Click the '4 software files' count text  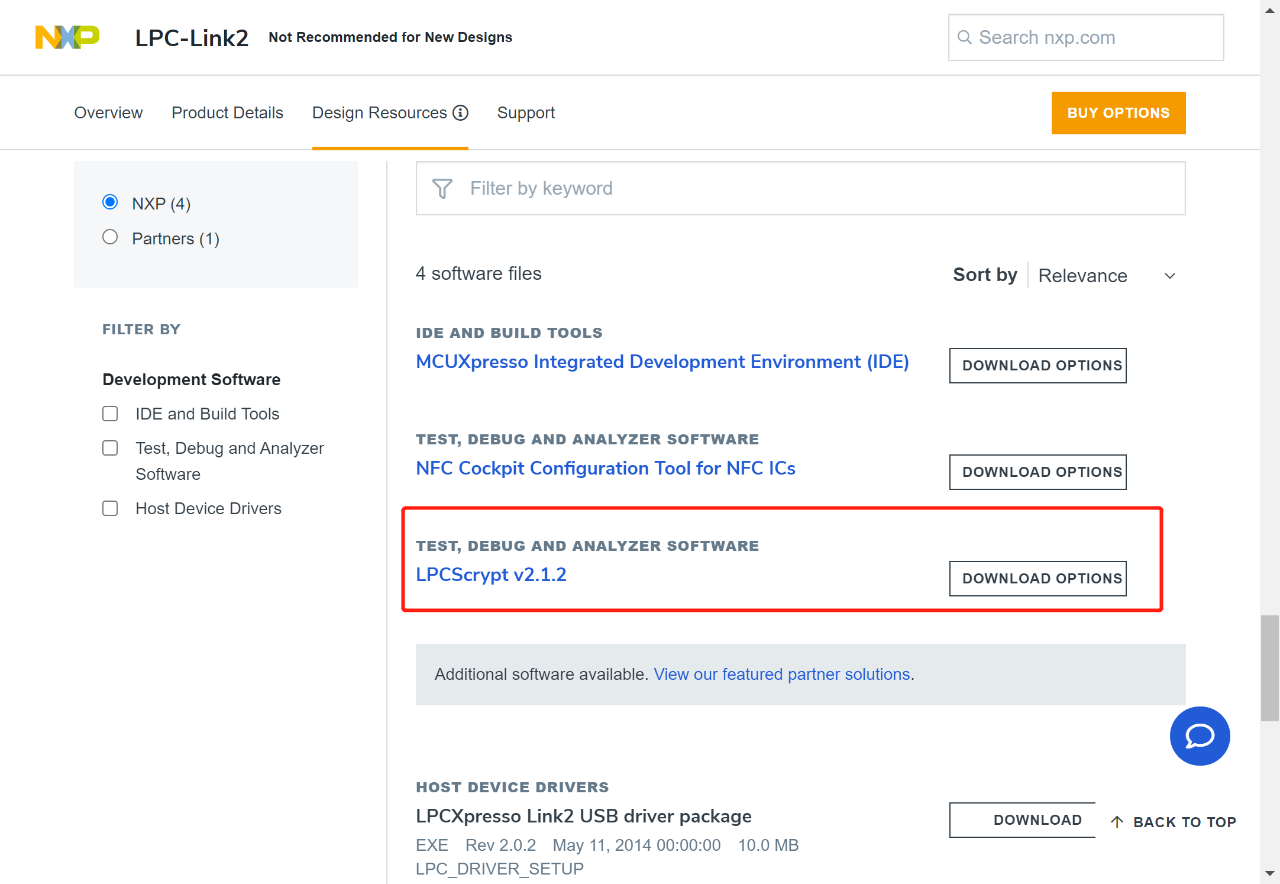tap(479, 274)
